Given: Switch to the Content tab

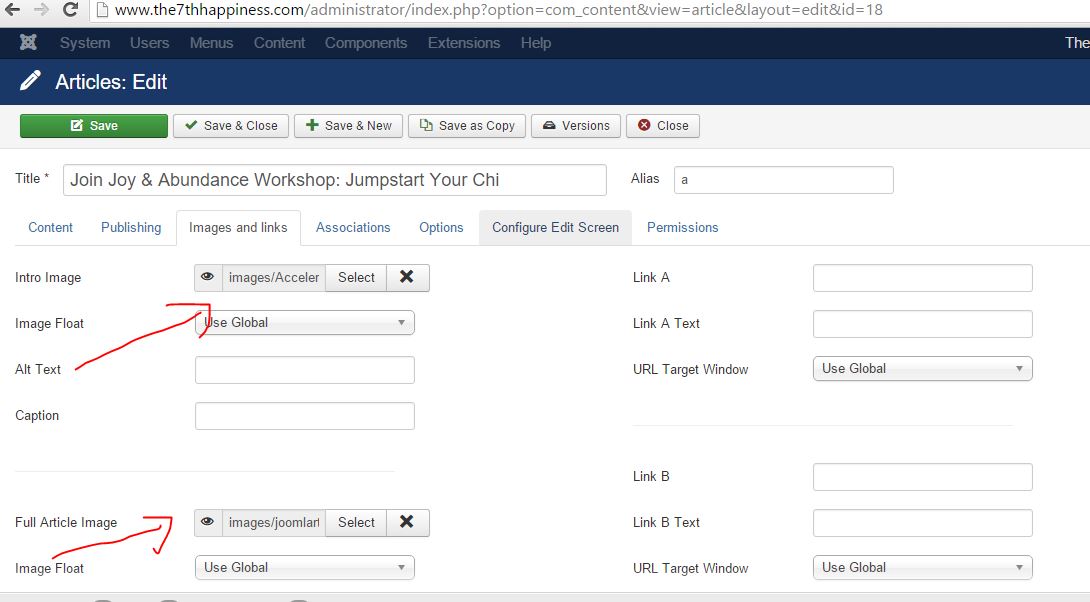Looking at the screenshot, I should click(50, 227).
